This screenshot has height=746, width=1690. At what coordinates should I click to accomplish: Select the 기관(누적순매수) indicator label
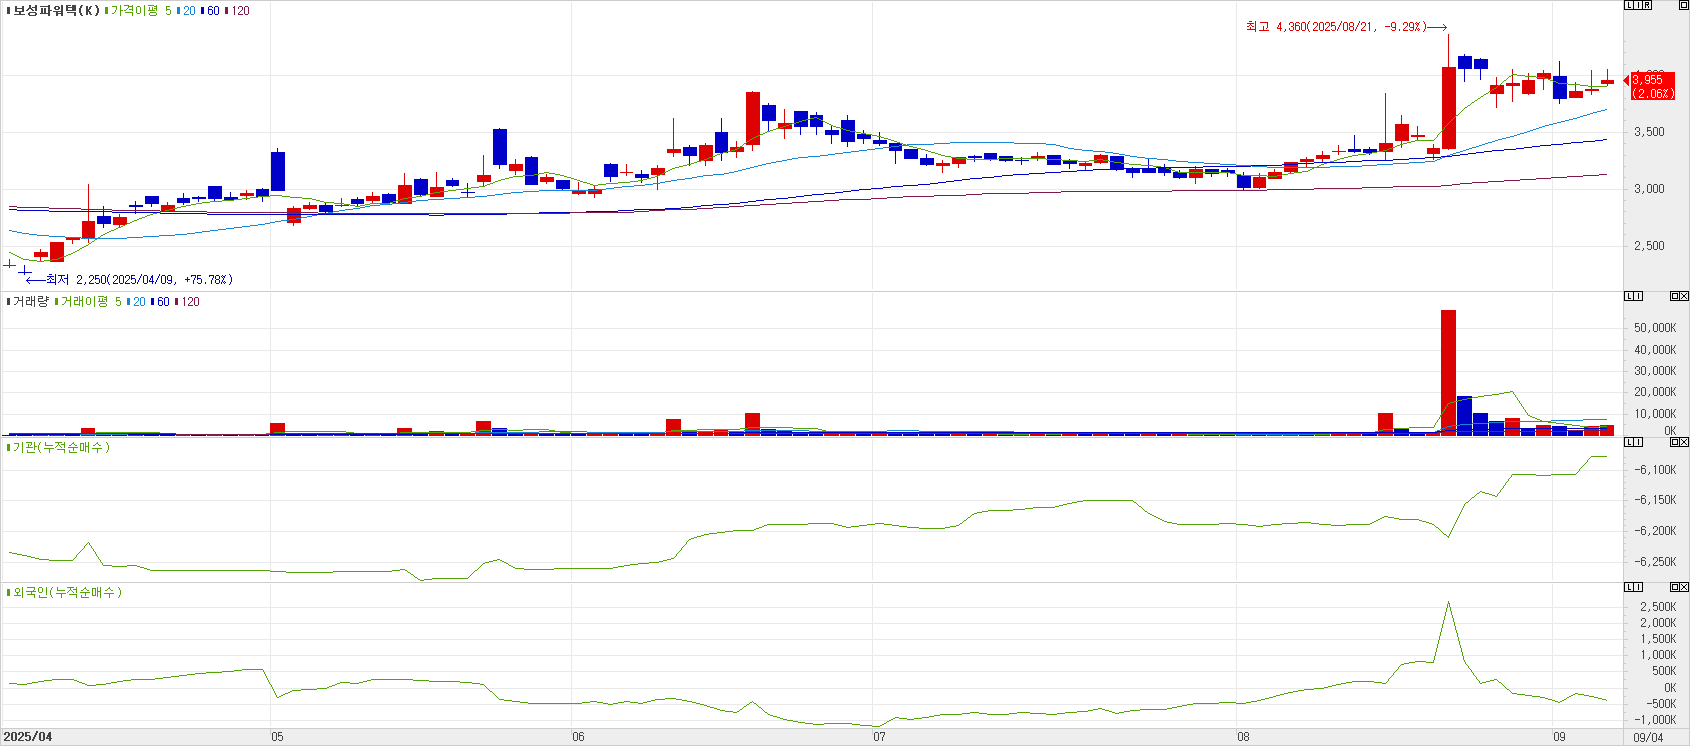(x=61, y=447)
